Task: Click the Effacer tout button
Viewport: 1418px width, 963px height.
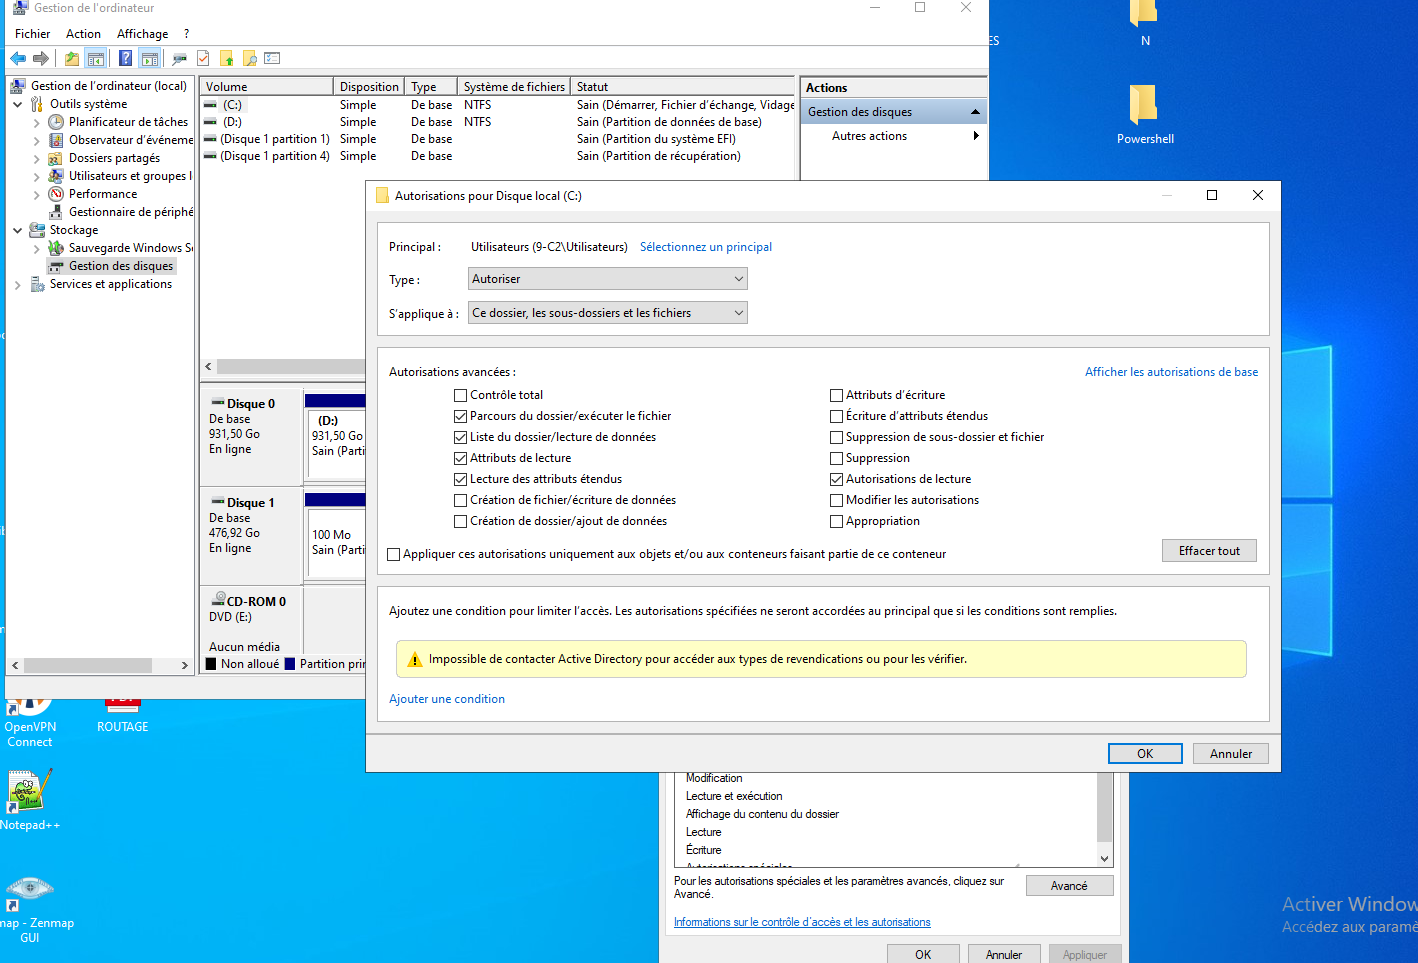Action: coord(1209,551)
